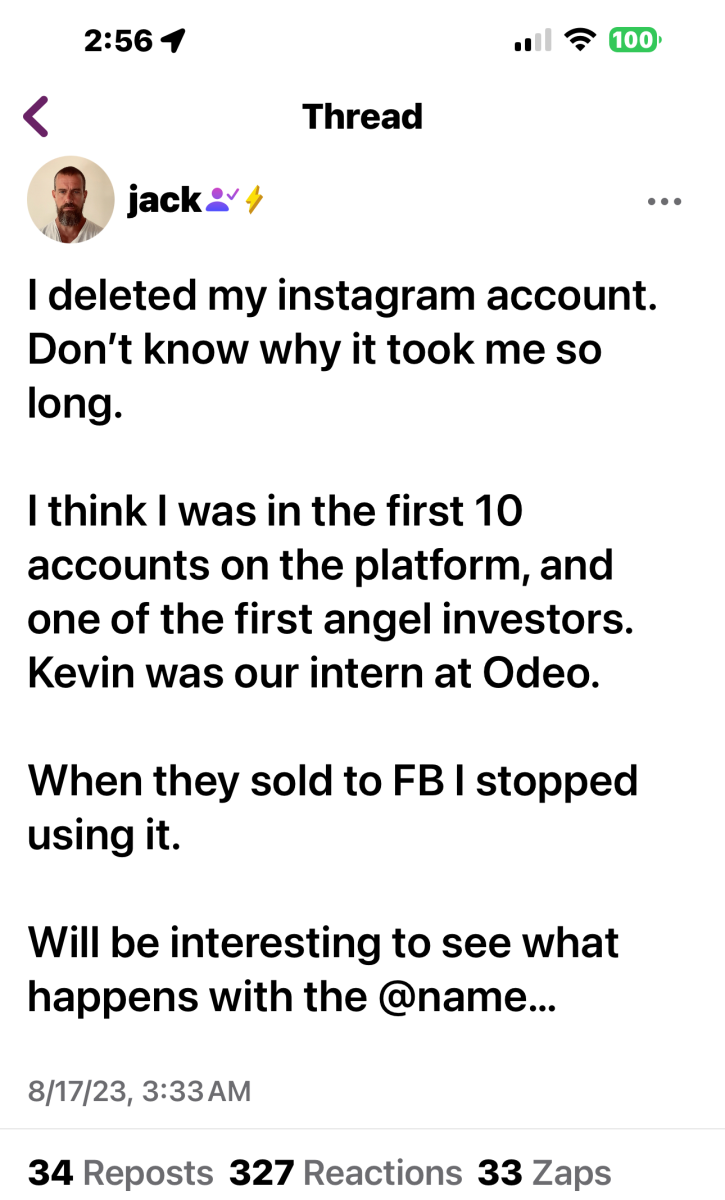View the 34 Reposts list
The height and width of the screenshot is (1200, 725).
120,1172
